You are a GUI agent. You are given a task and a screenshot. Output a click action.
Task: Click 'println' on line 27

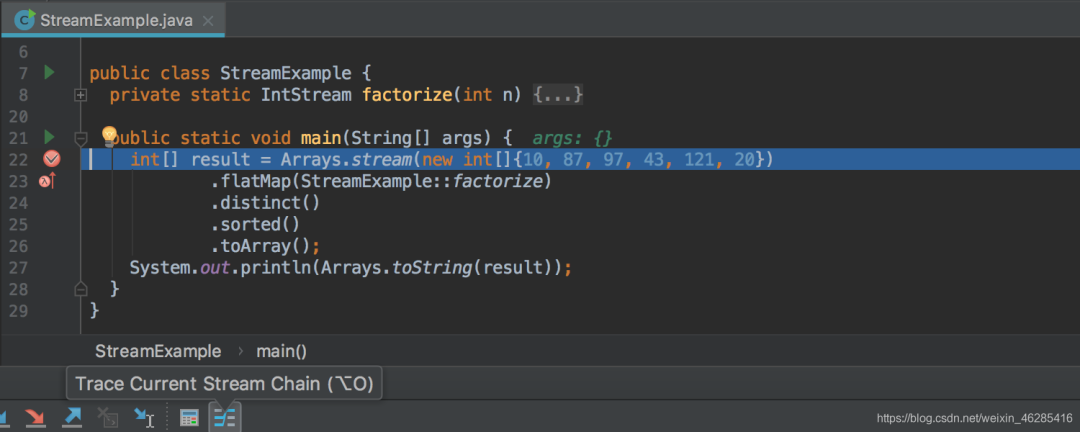[x=276, y=267]
